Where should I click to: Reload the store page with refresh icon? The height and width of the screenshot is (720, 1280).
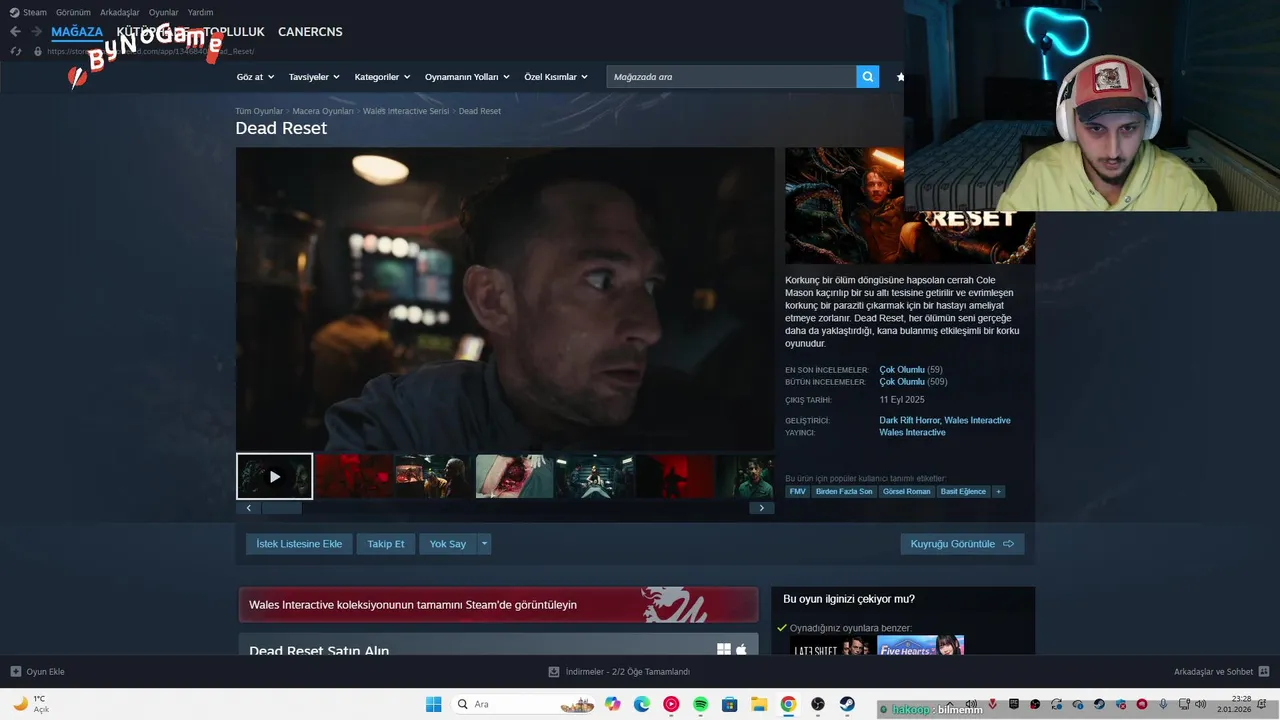point(15,51)
